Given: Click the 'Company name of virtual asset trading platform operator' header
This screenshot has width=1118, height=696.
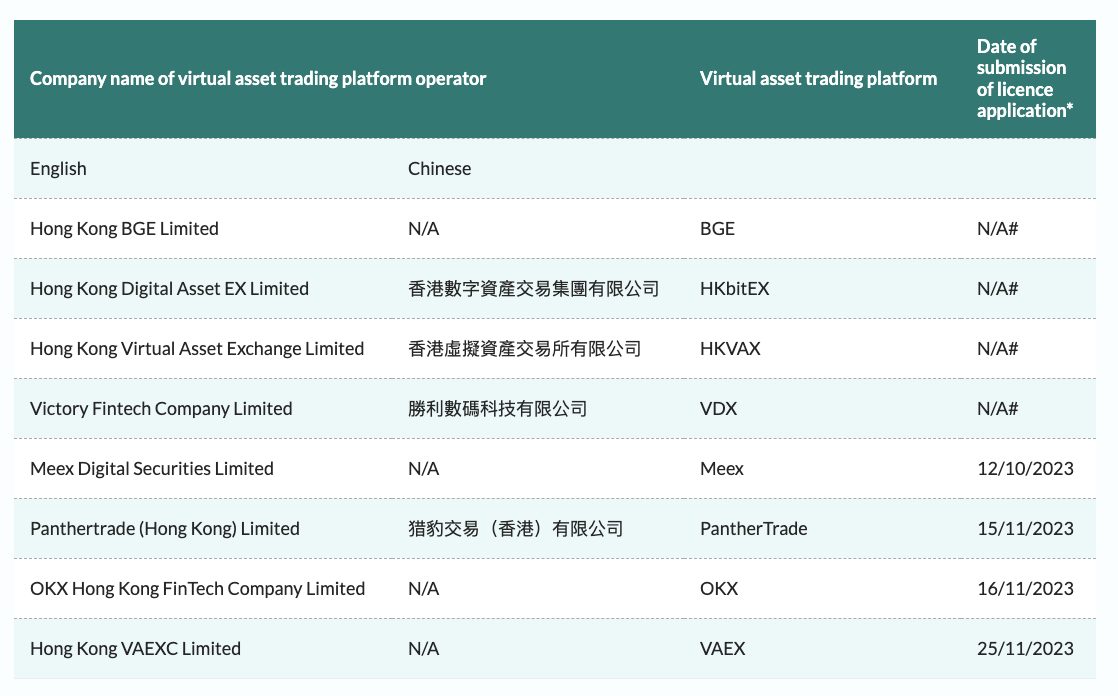Looking at the screenshot, I should pyautogui.click(x=258, y=79).
